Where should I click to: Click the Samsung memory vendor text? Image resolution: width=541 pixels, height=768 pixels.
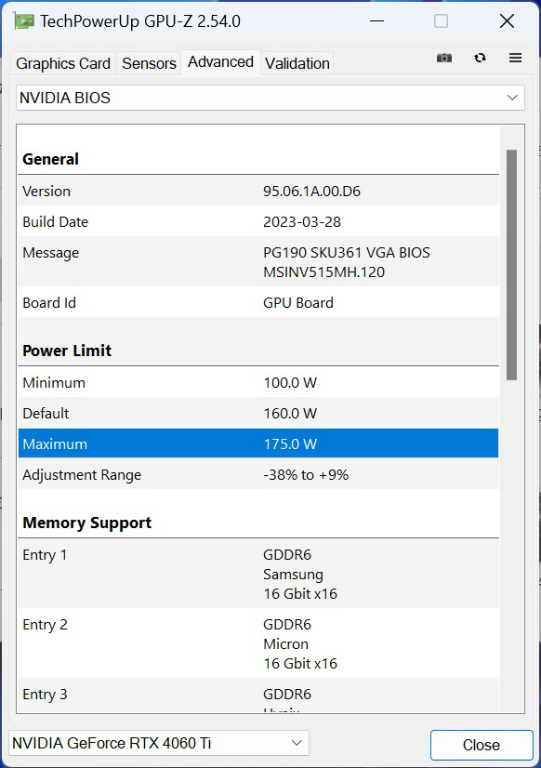(x=293, y=574)
